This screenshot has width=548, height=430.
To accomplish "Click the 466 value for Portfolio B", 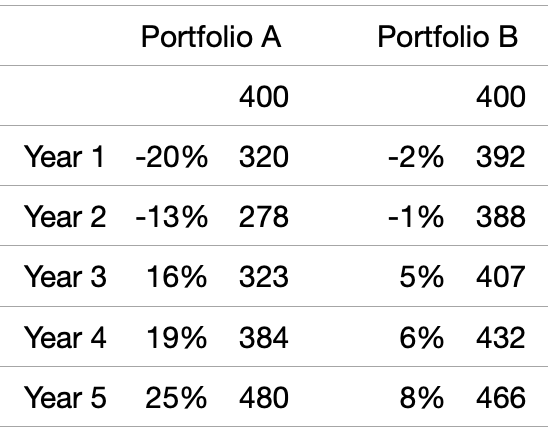I will [501, 397].
